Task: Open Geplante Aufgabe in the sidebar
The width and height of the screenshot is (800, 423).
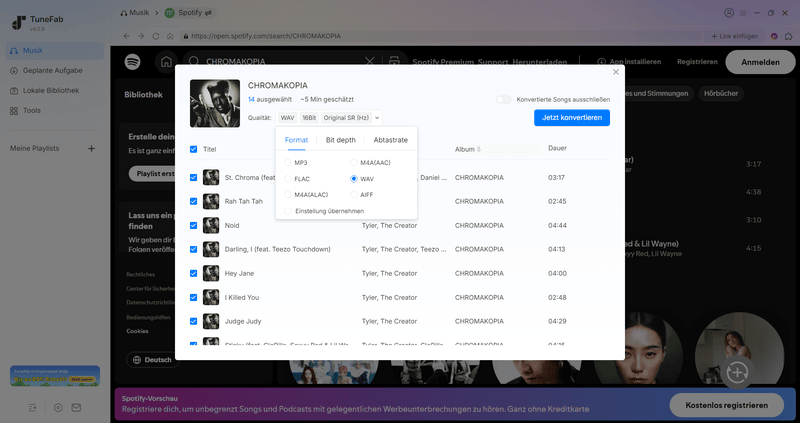Action: 55,70
